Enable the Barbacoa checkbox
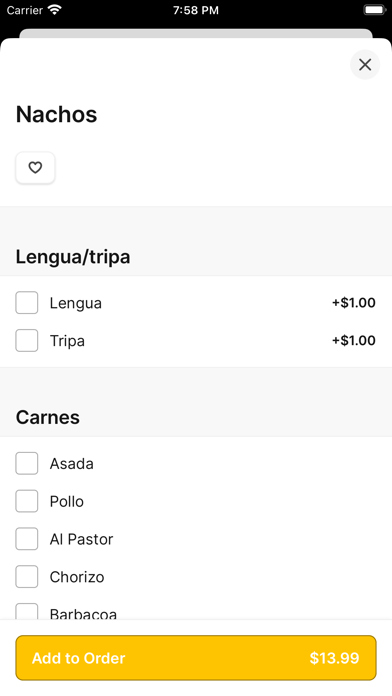The height and width of the screenshot is (696, 392). [x=27, y=612]
